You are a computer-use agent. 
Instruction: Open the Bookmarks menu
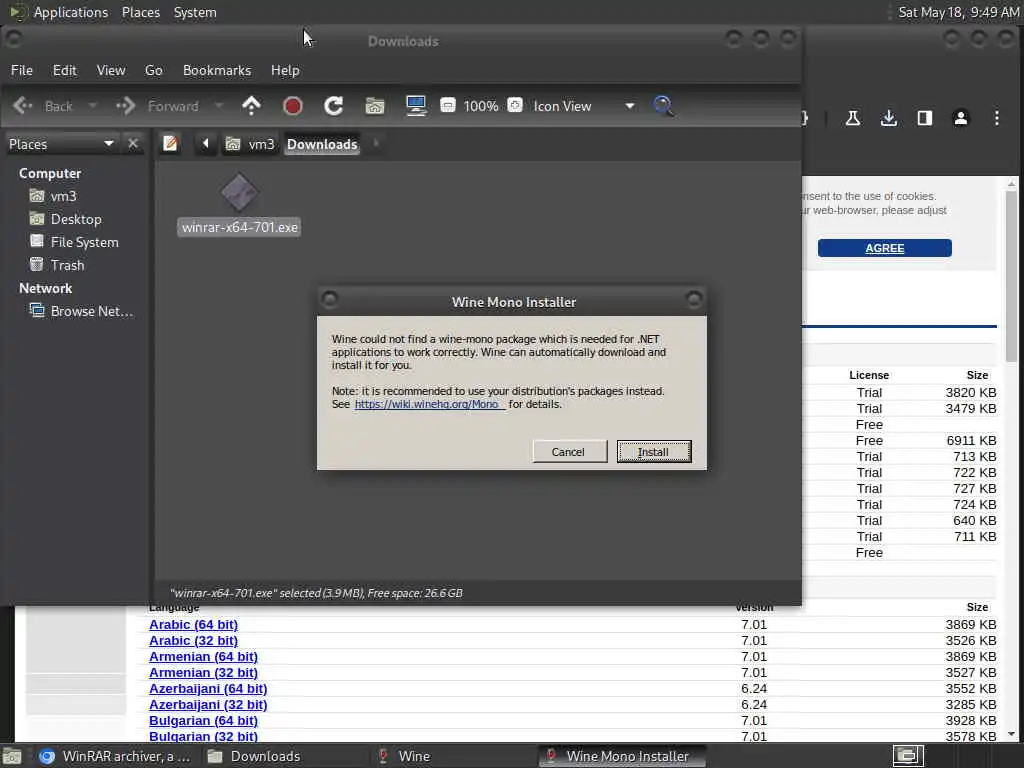[217, 70]
